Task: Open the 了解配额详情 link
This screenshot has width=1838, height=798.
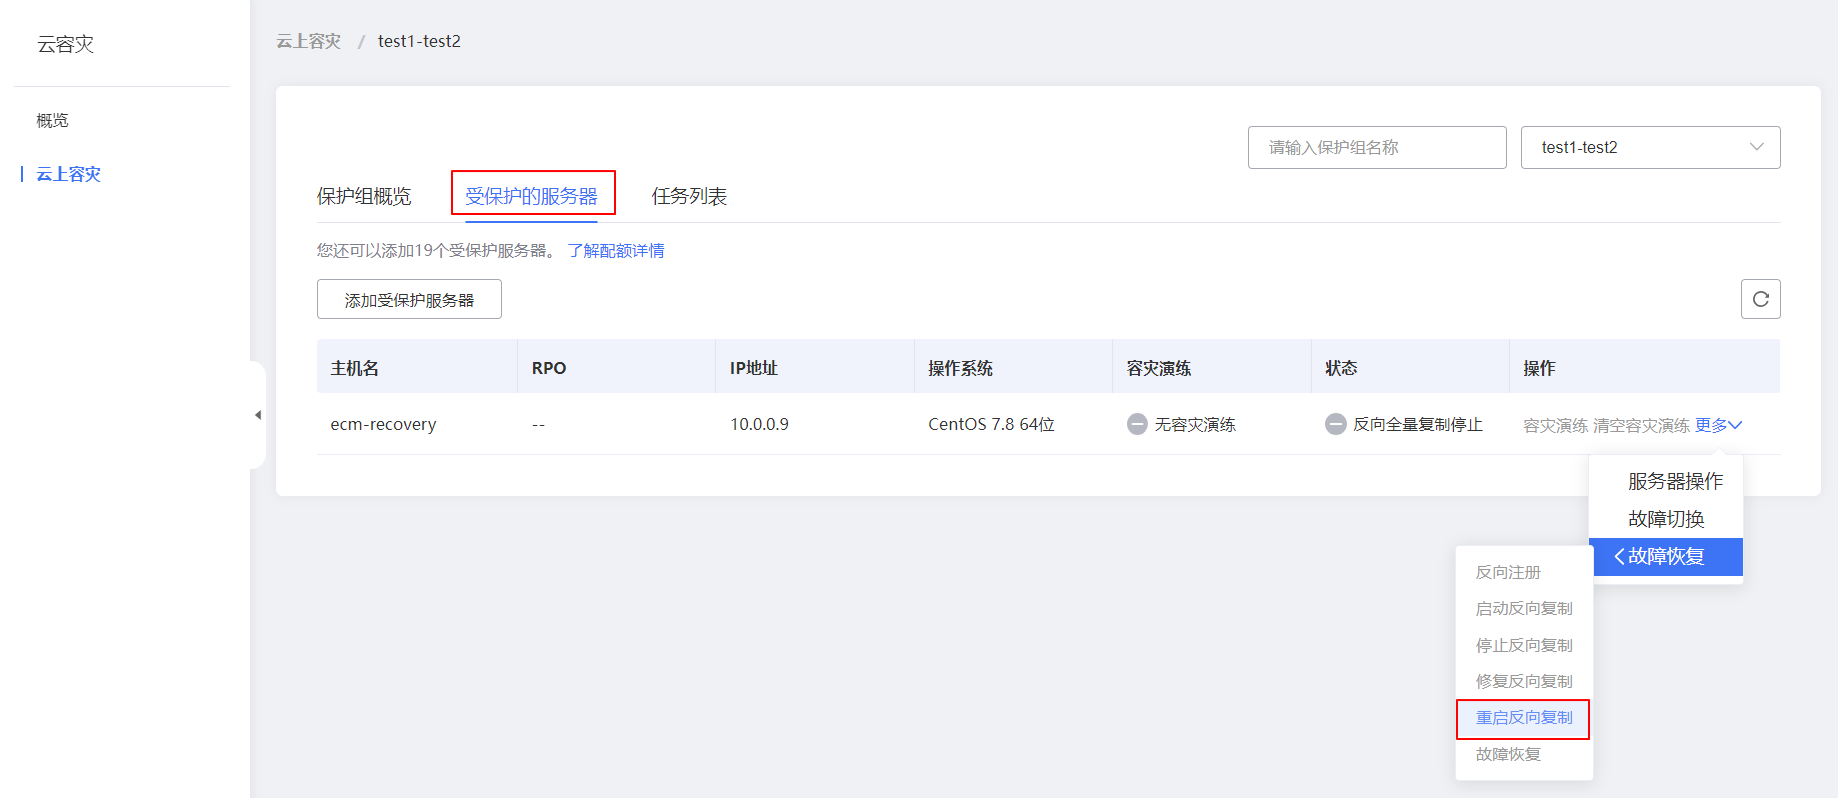Action: [x=616, y=251]
